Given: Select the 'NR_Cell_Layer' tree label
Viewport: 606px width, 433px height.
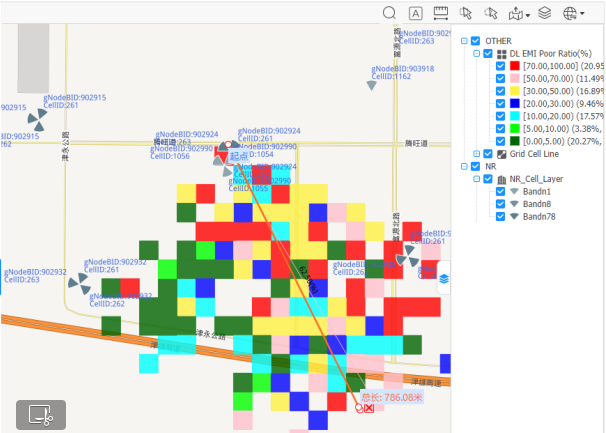Looking at the screenshot, I should [x=536, y=179].
